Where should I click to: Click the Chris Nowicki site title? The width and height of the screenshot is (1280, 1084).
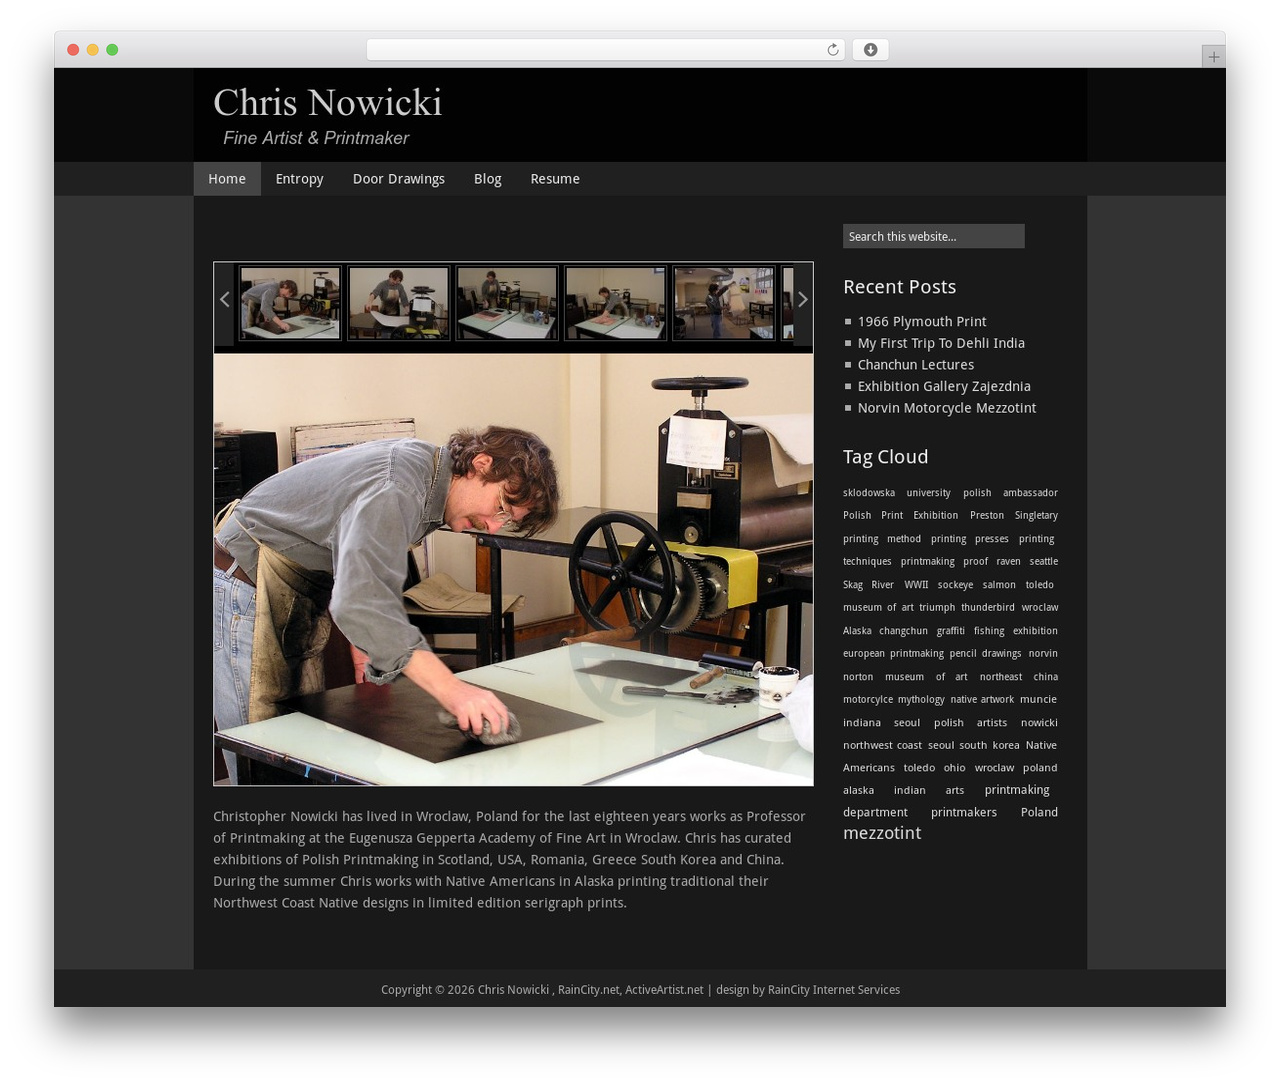point(328,103)
